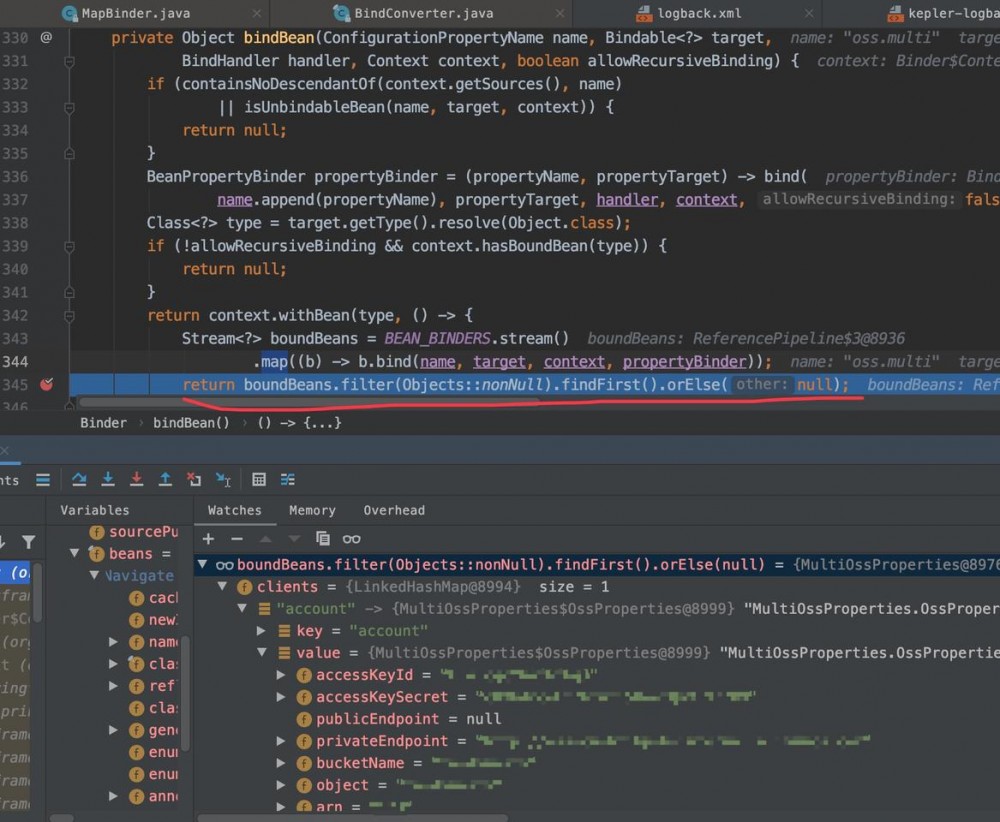Image resolution: width=1000 pixels, height=822 pixels.
Task: Collapse the clients LinkedHashMap node
Action: click(222, 586)
